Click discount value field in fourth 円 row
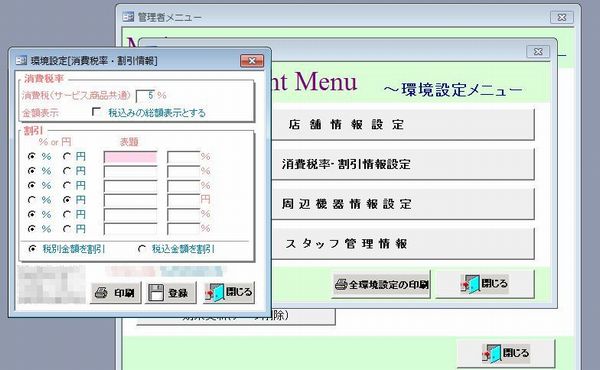 [x=183, y=200]
